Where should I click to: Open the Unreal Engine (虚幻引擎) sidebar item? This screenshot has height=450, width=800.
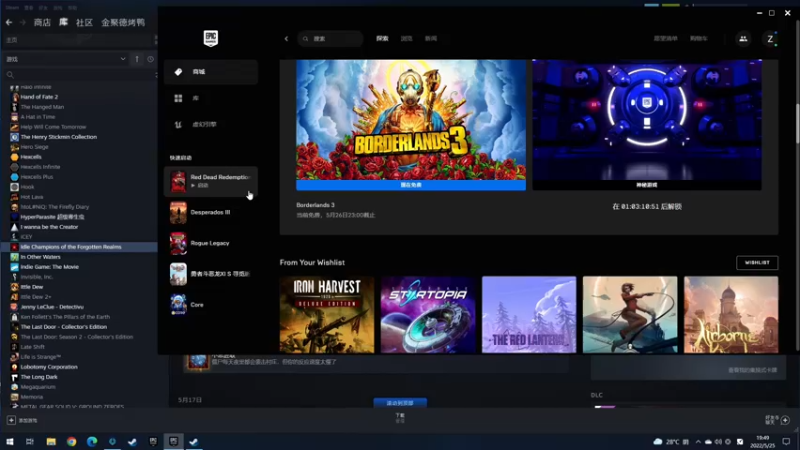click(211, 124)
